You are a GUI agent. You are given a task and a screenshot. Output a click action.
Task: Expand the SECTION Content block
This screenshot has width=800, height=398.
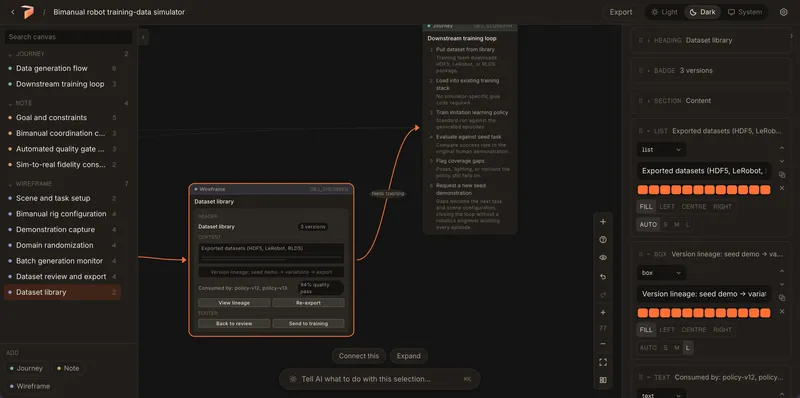[649, 101]
